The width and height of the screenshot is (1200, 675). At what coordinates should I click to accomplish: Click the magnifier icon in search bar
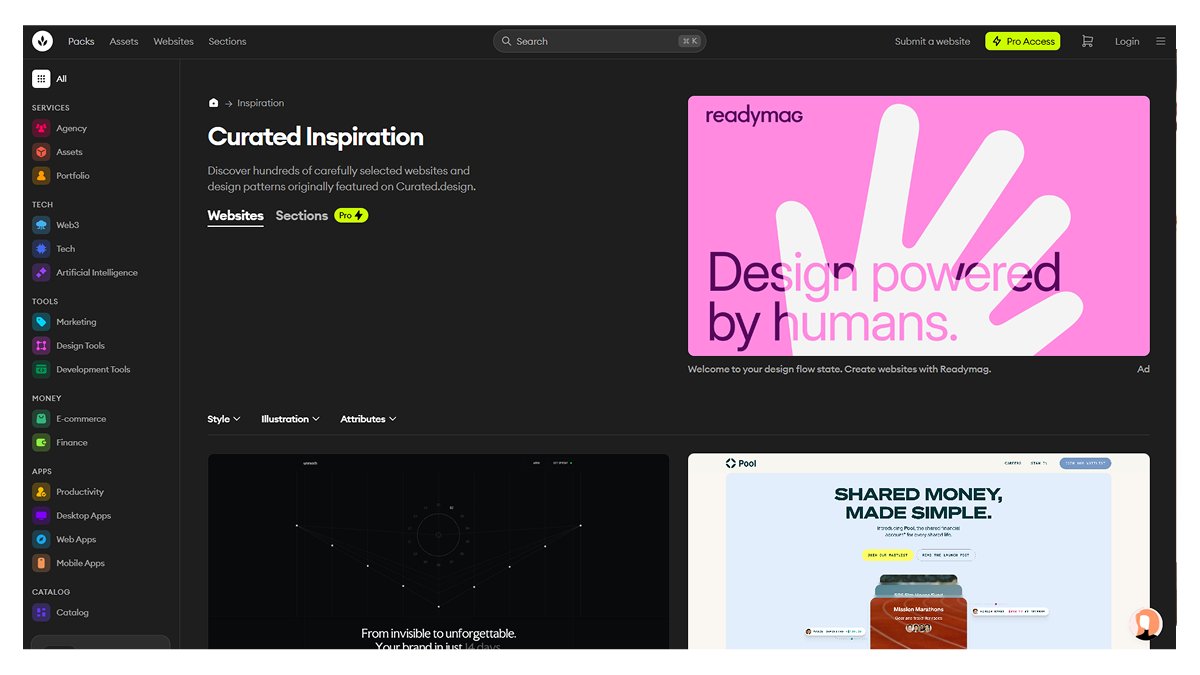click(x=507, y=41)
